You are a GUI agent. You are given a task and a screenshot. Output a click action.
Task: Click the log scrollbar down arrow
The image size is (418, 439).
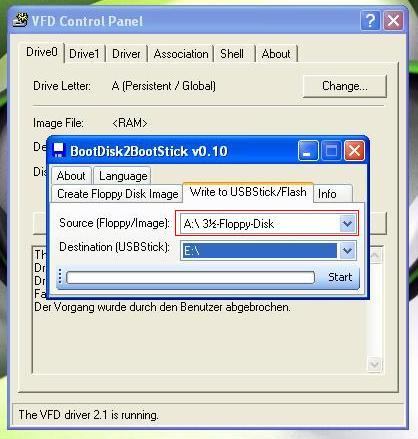click(374, 364)
